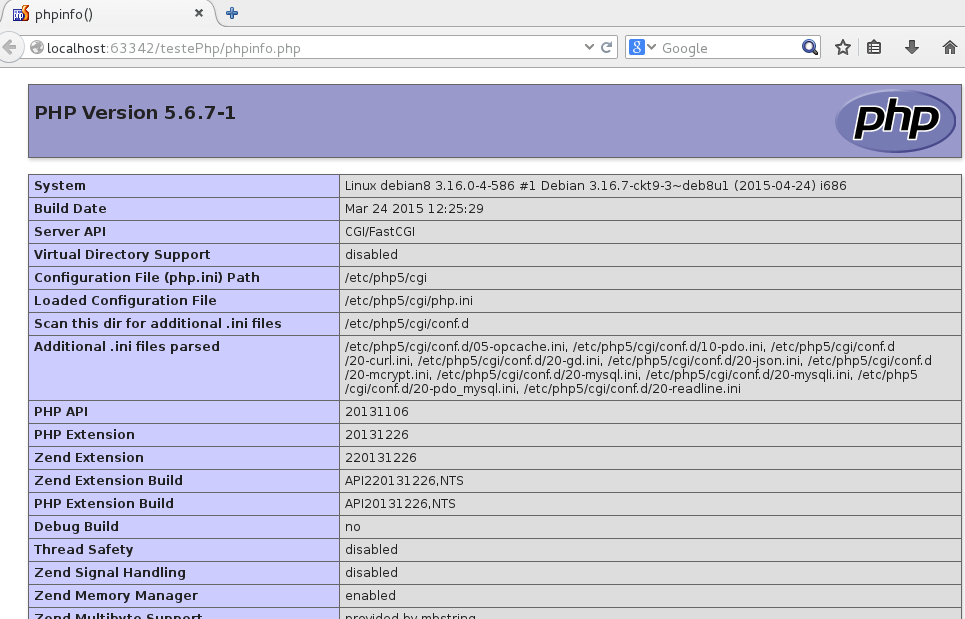
Task: Click the Thread Safety label
Action: pyautogui.click(x=84, y=549)
